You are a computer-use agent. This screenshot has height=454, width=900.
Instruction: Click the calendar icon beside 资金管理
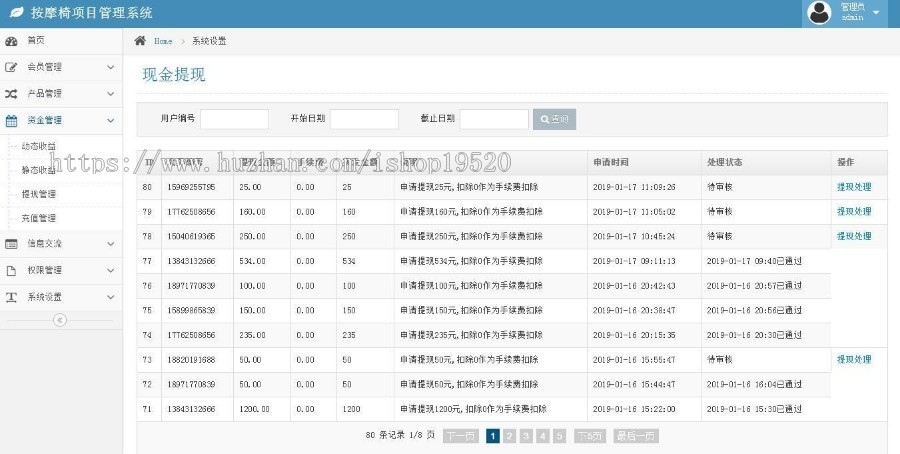pos(11,121)
